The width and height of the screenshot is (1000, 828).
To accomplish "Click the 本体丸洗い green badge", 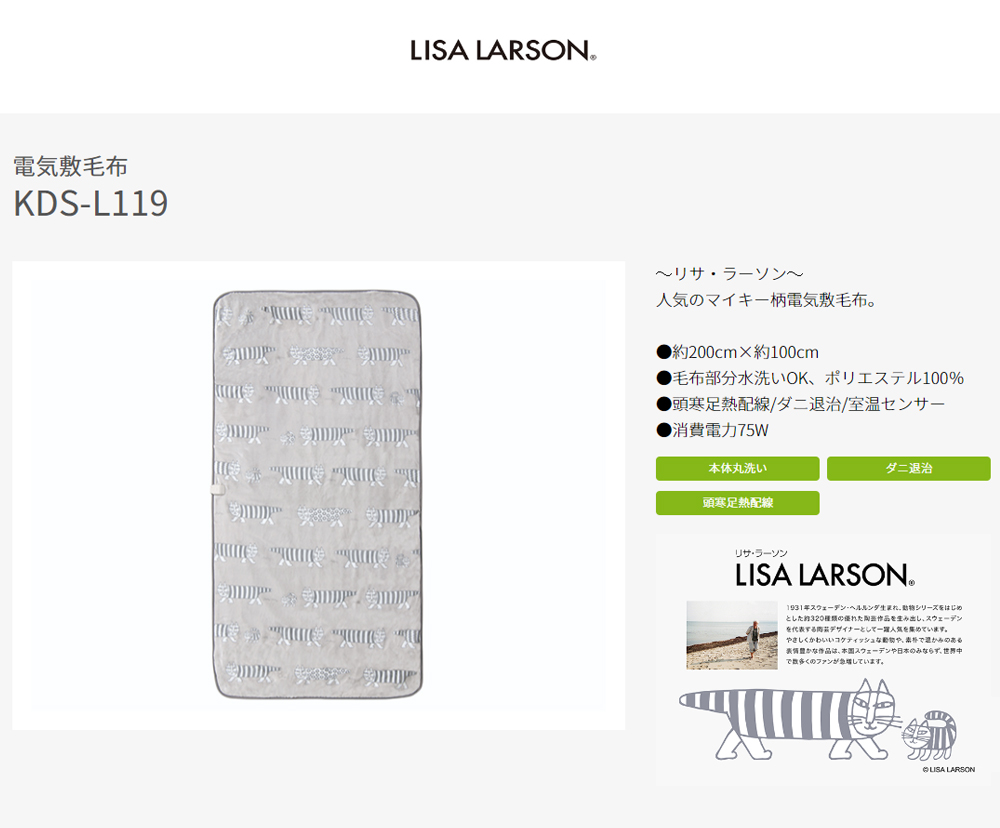I will 737,468.
